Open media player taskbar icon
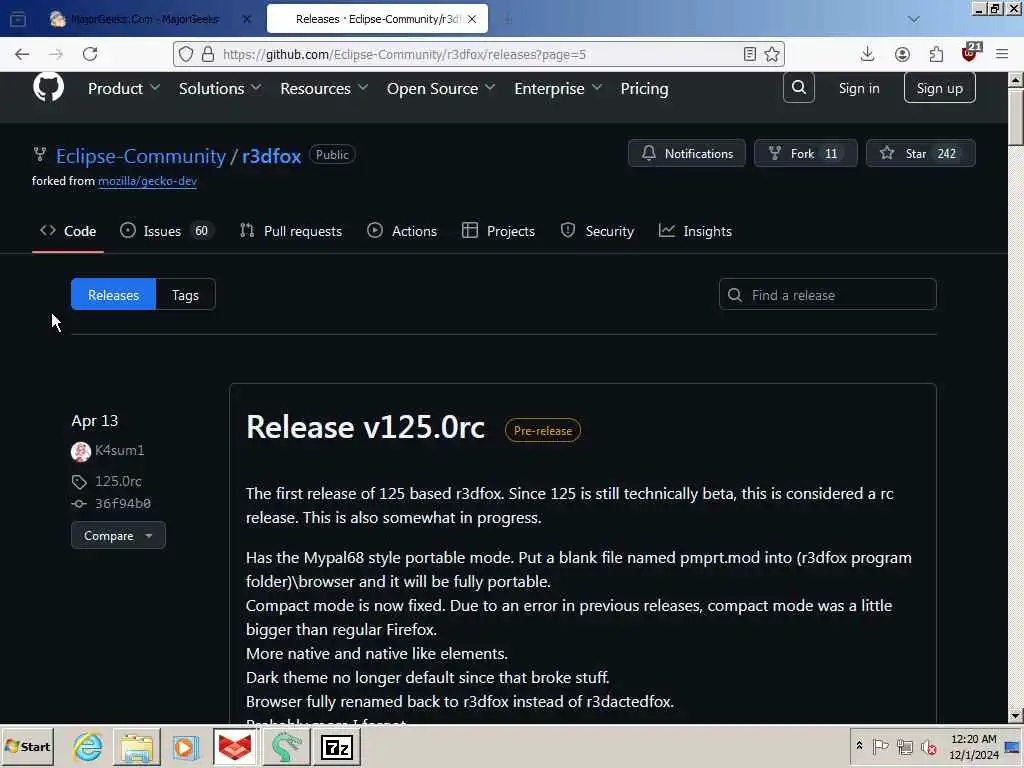 [185, 746]
